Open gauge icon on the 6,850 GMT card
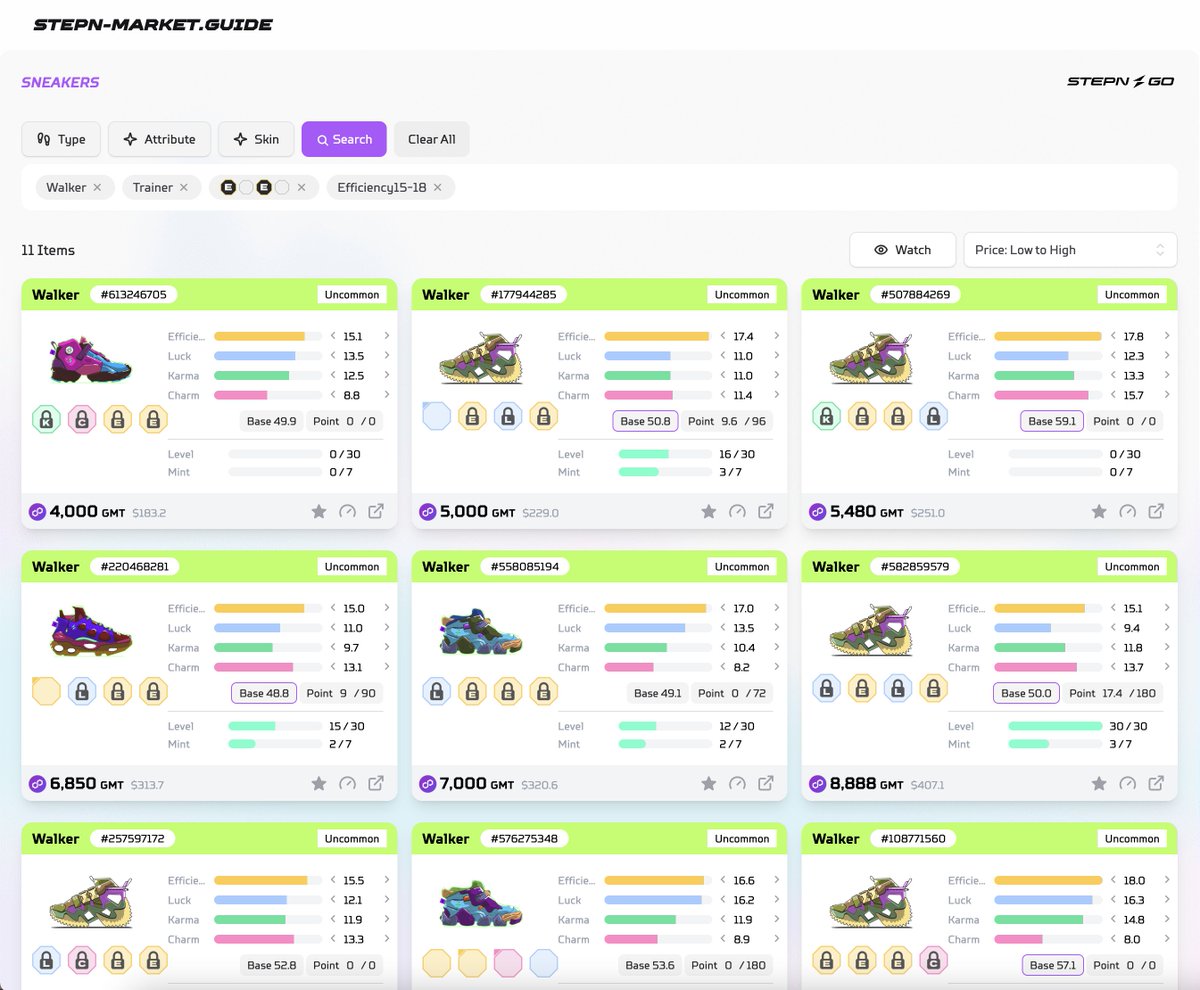1200x990 pixels. click(347, 784)
